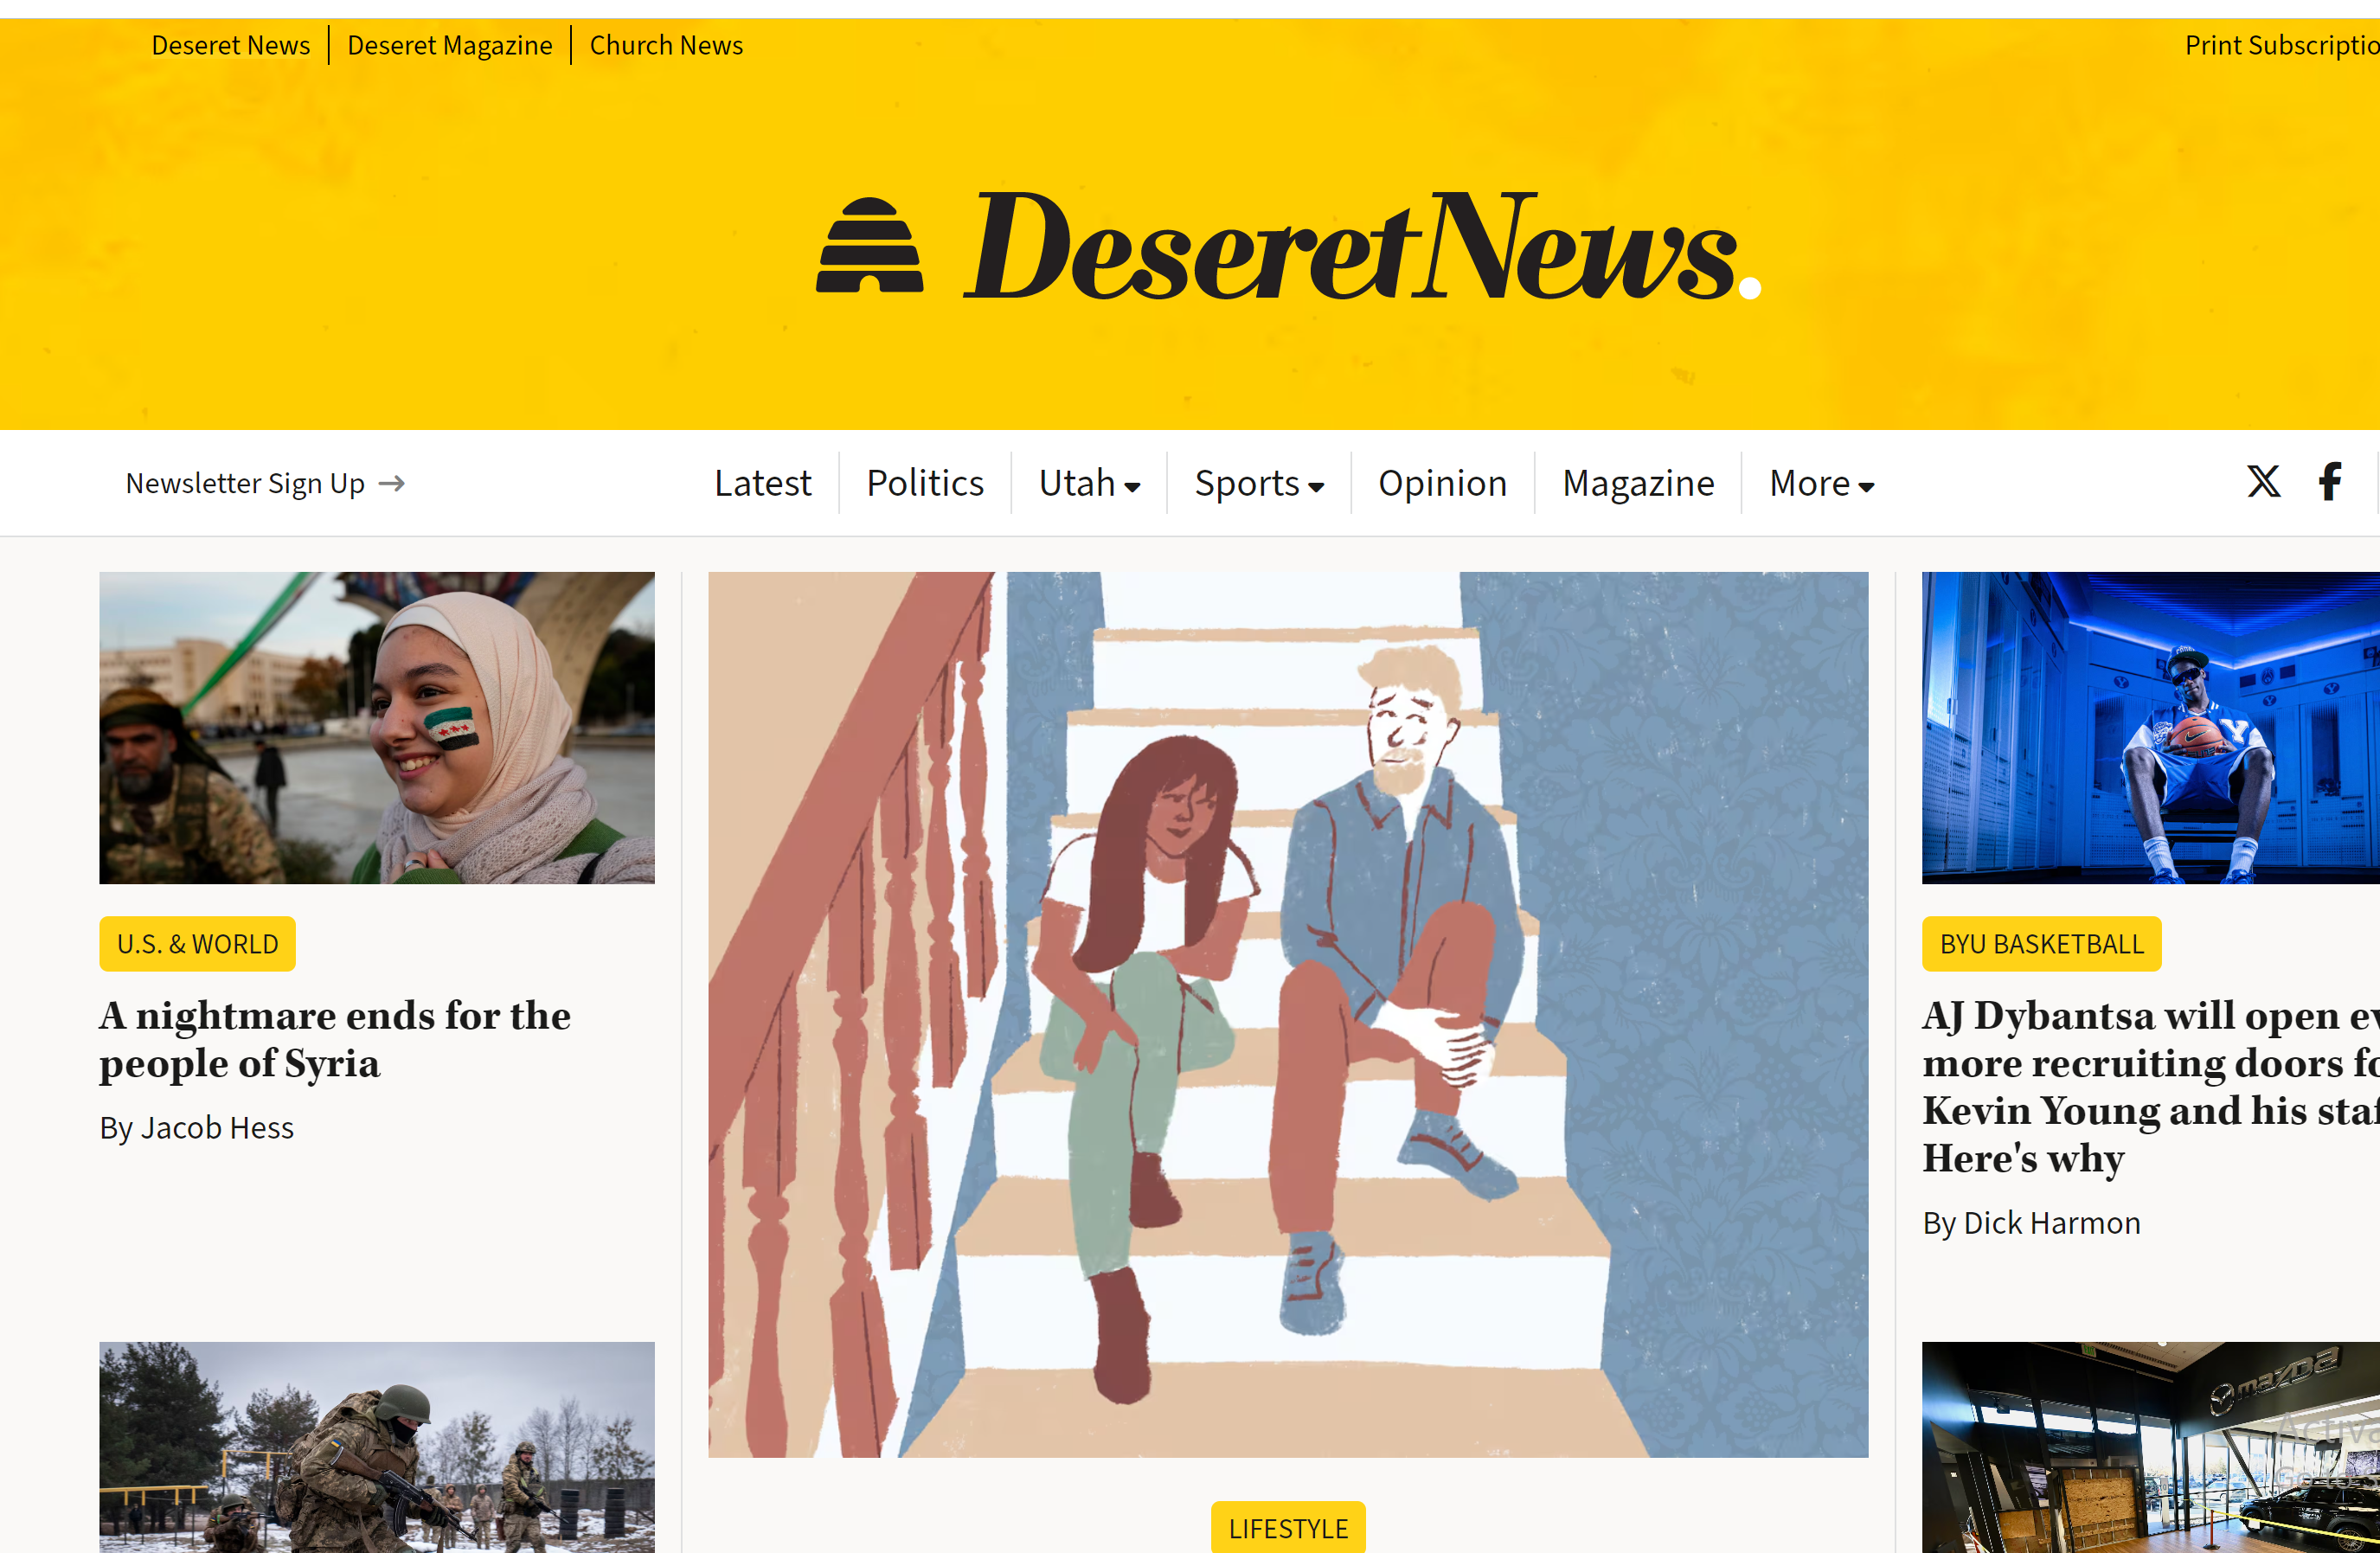This screenshot has width=2380, height=1553.
Task: Visit the Deseret Magazine top link
Action: click(x=450, y=45)
